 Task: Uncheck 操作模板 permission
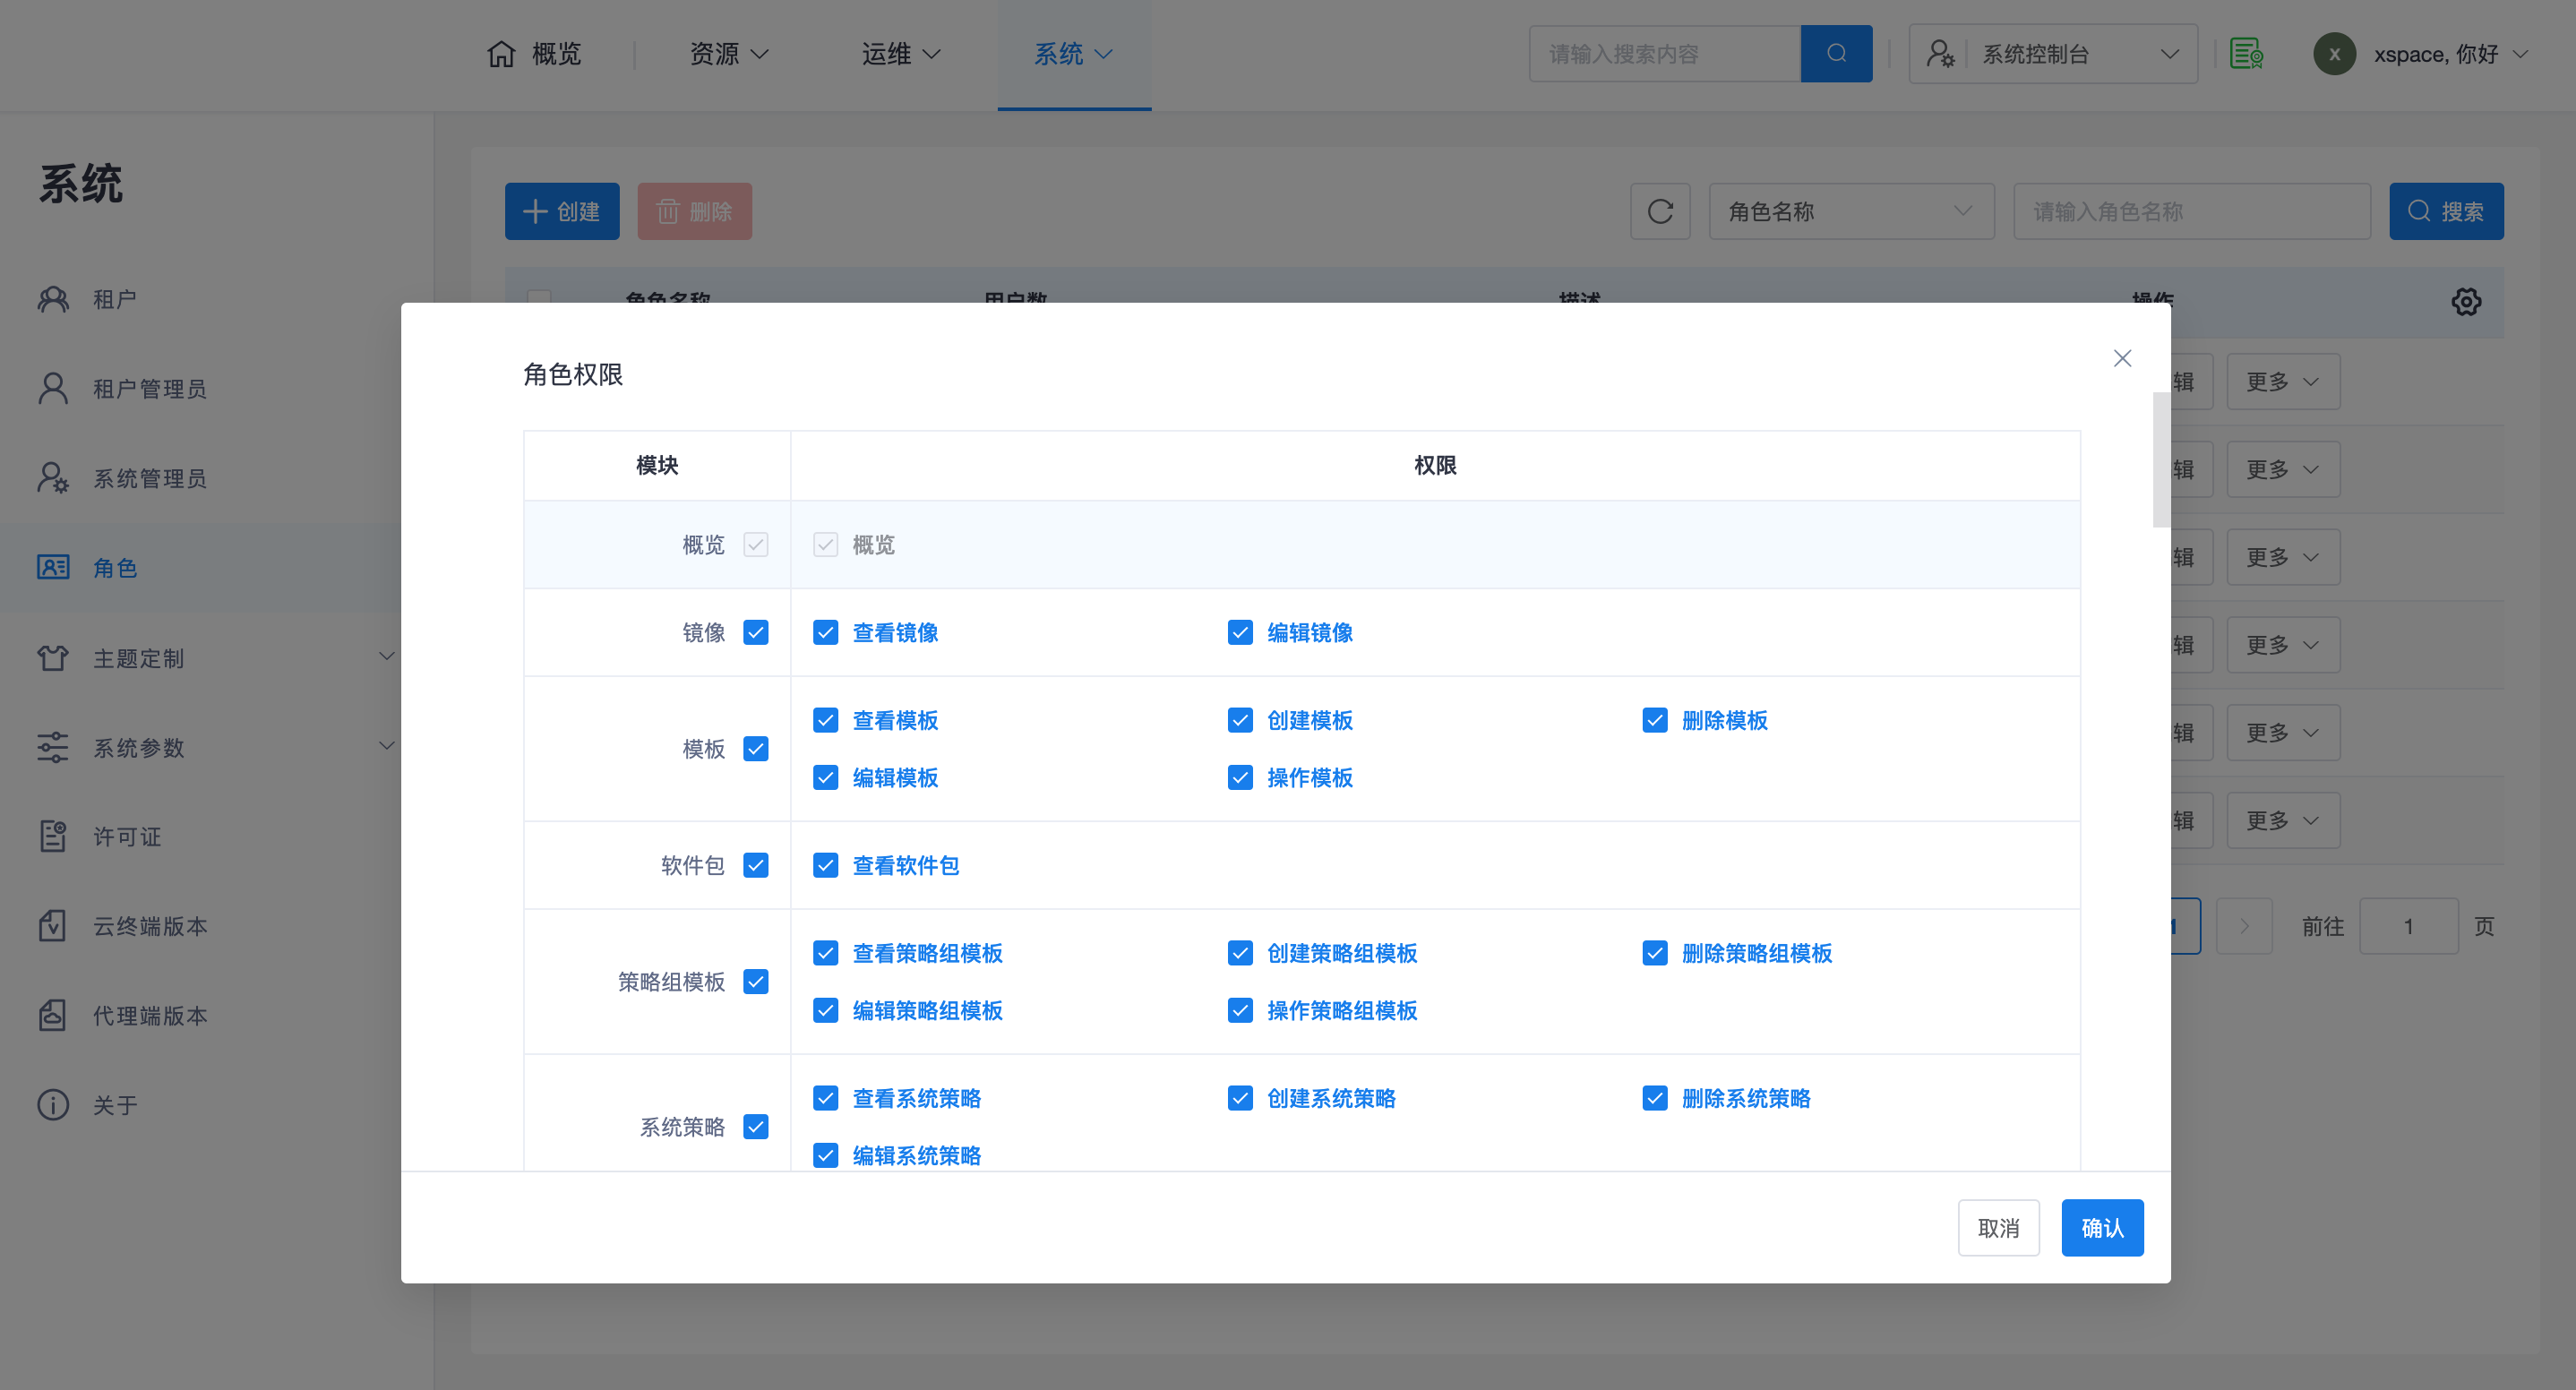[1240, 778]
